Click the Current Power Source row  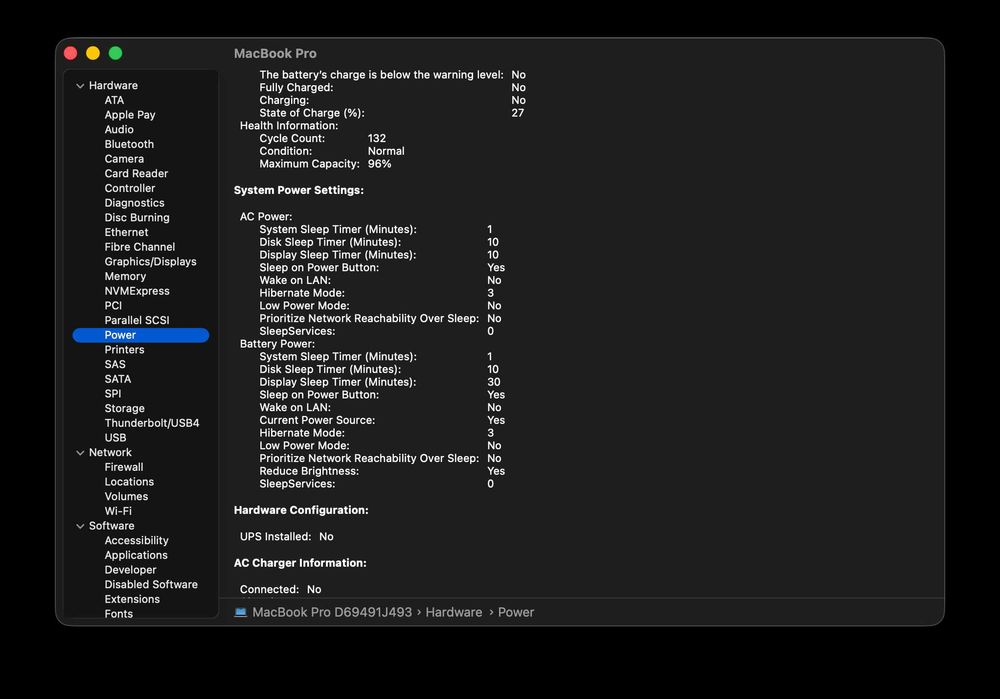coord(382,420)
